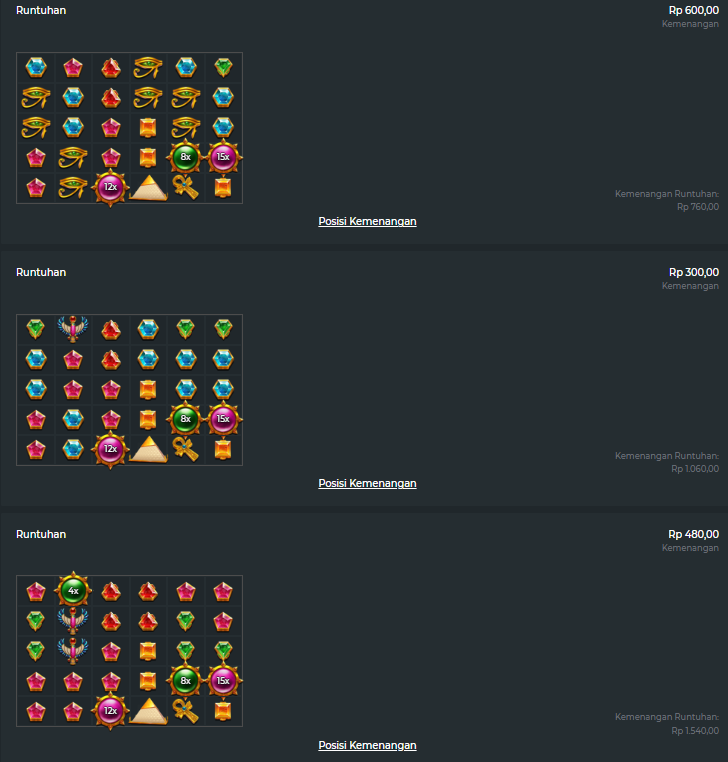Image resolution: width=728 pixels, height=762 pixels.
Task: Select the pyramid symbol in the Rp 300,00 grid
Action: tap(148, 450)
